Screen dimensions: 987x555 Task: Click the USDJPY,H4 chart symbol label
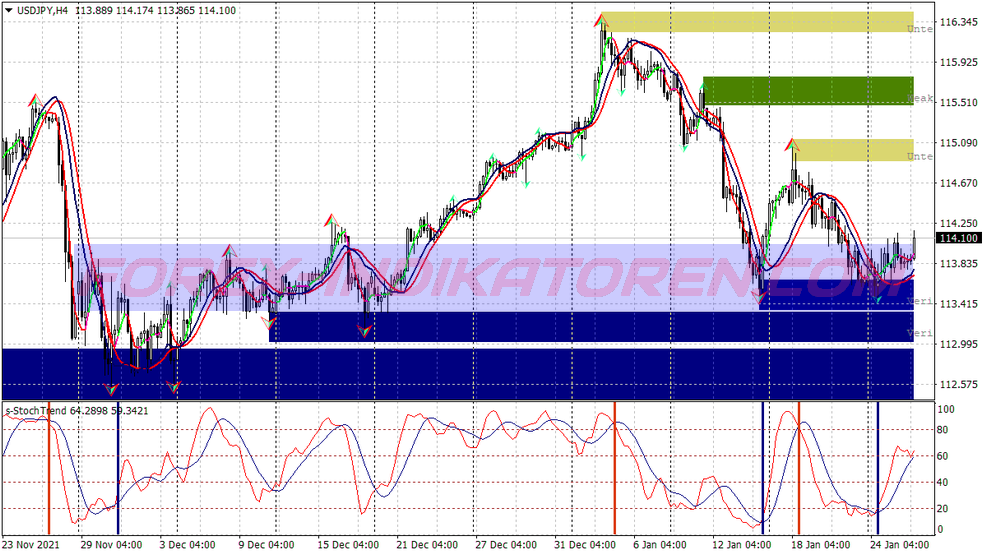click(x=46, y=10)
